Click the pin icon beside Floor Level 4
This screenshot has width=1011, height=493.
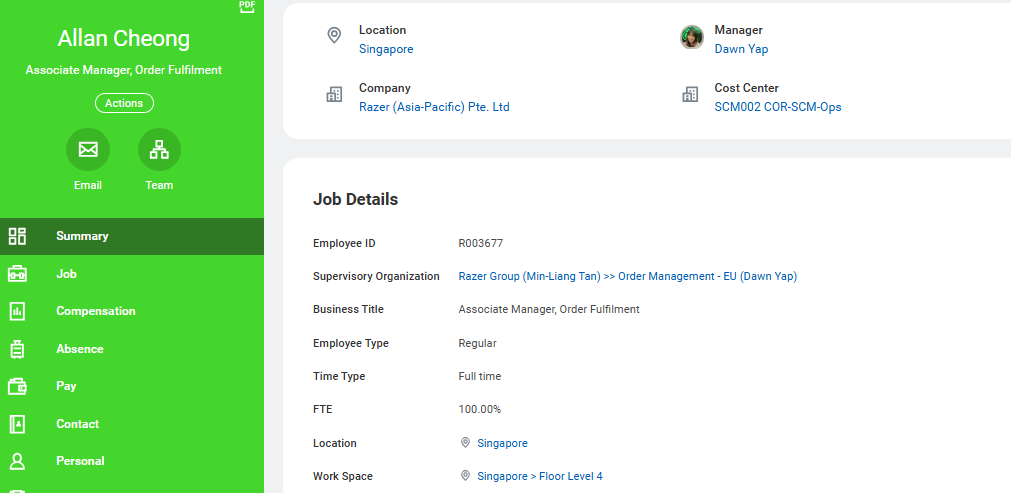(x=466, y=476)
